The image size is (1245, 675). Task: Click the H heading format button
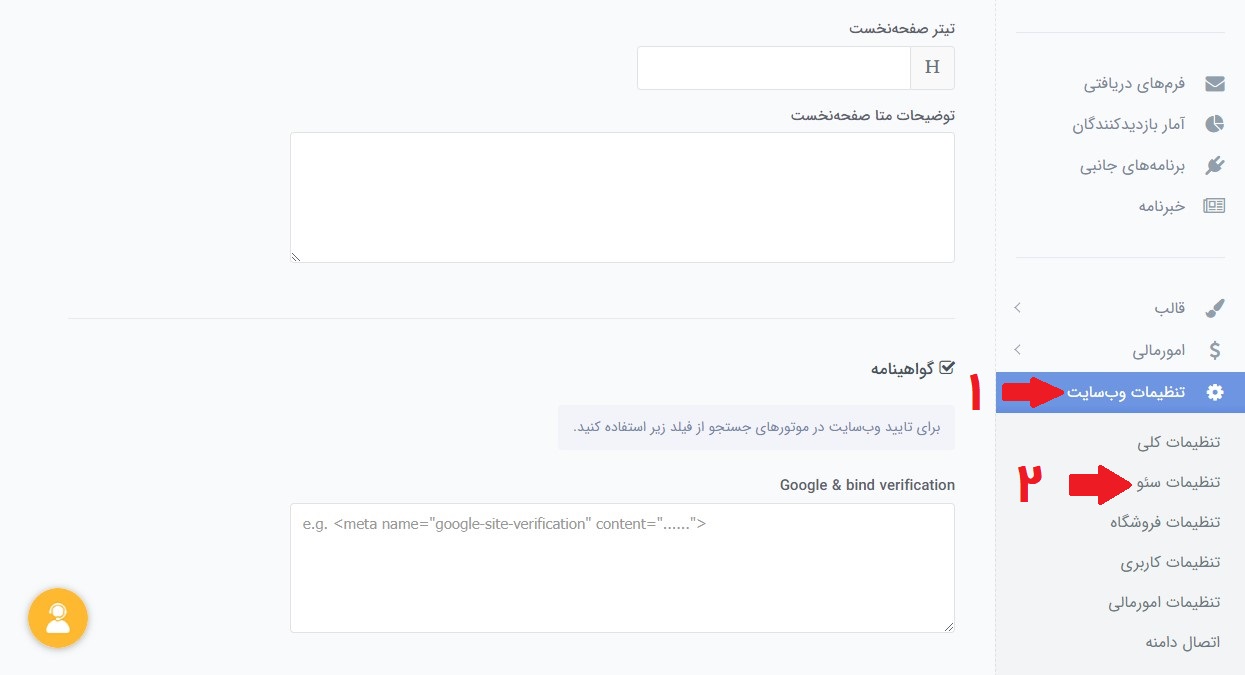tap(932, 67)
